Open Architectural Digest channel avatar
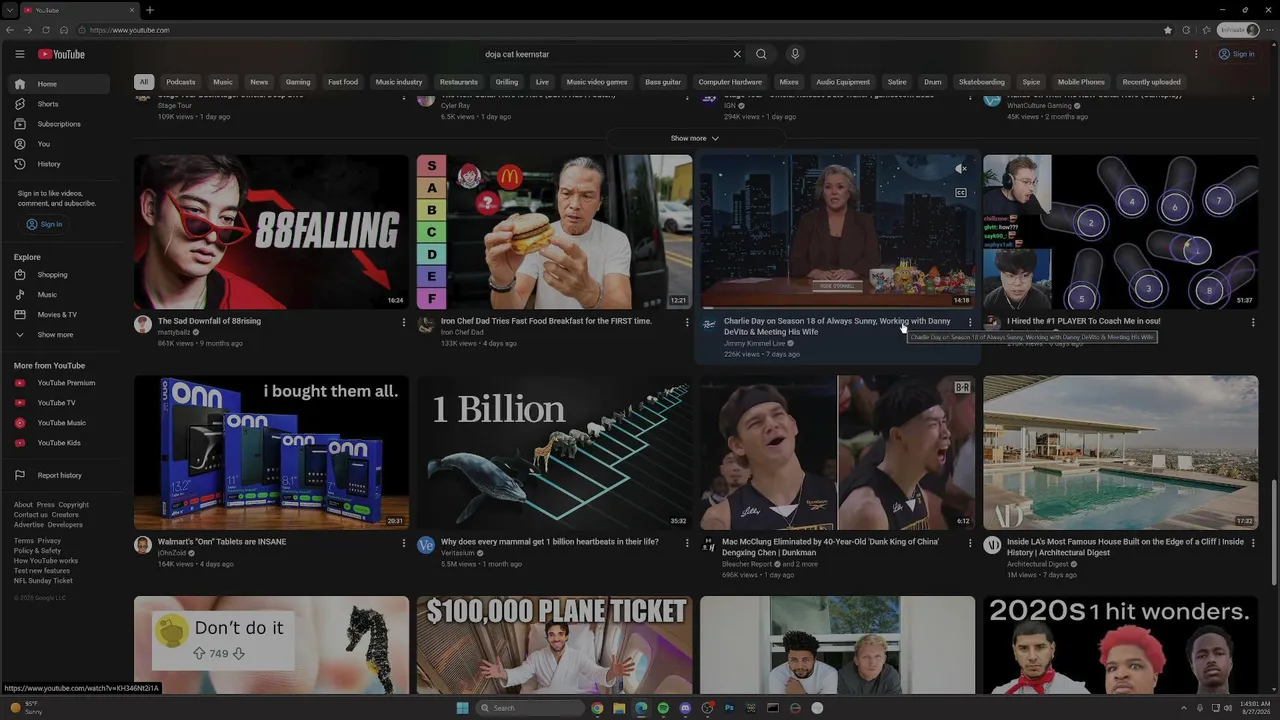This screenshot has width=1280, height=720. pyautogui.click(x=992, y=545)
